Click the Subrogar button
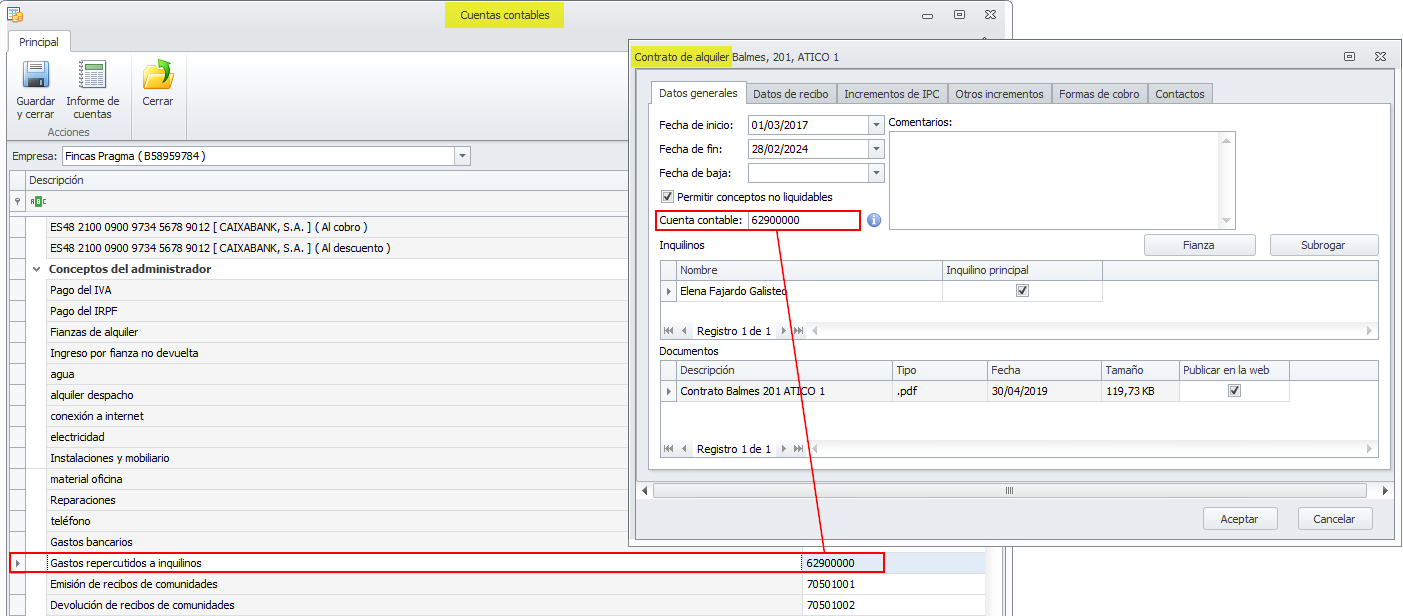Viewport: 1403px width, 616px height. pos(1324,245)
